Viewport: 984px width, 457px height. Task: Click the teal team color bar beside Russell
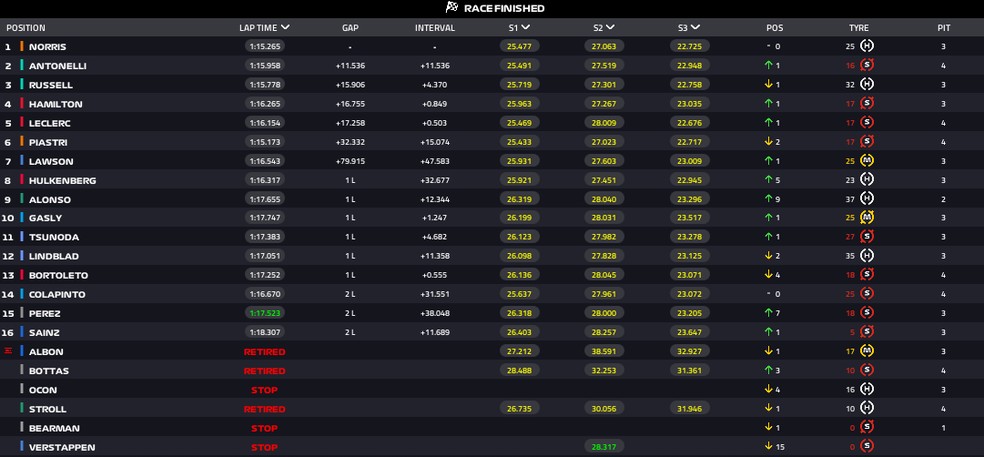[22, 85]
